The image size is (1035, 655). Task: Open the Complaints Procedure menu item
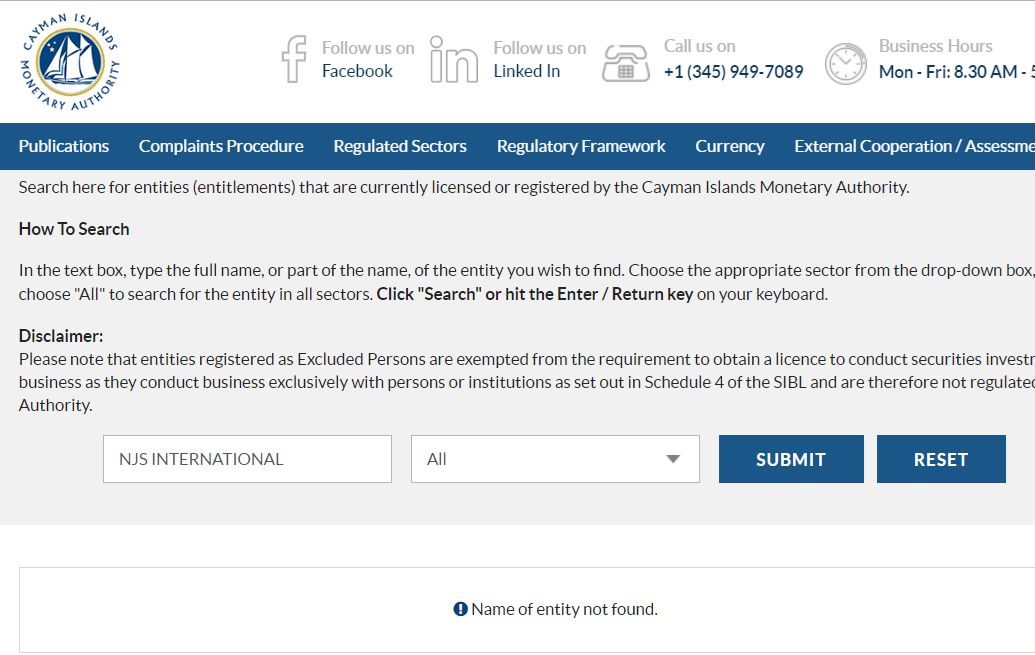(221, 146)
